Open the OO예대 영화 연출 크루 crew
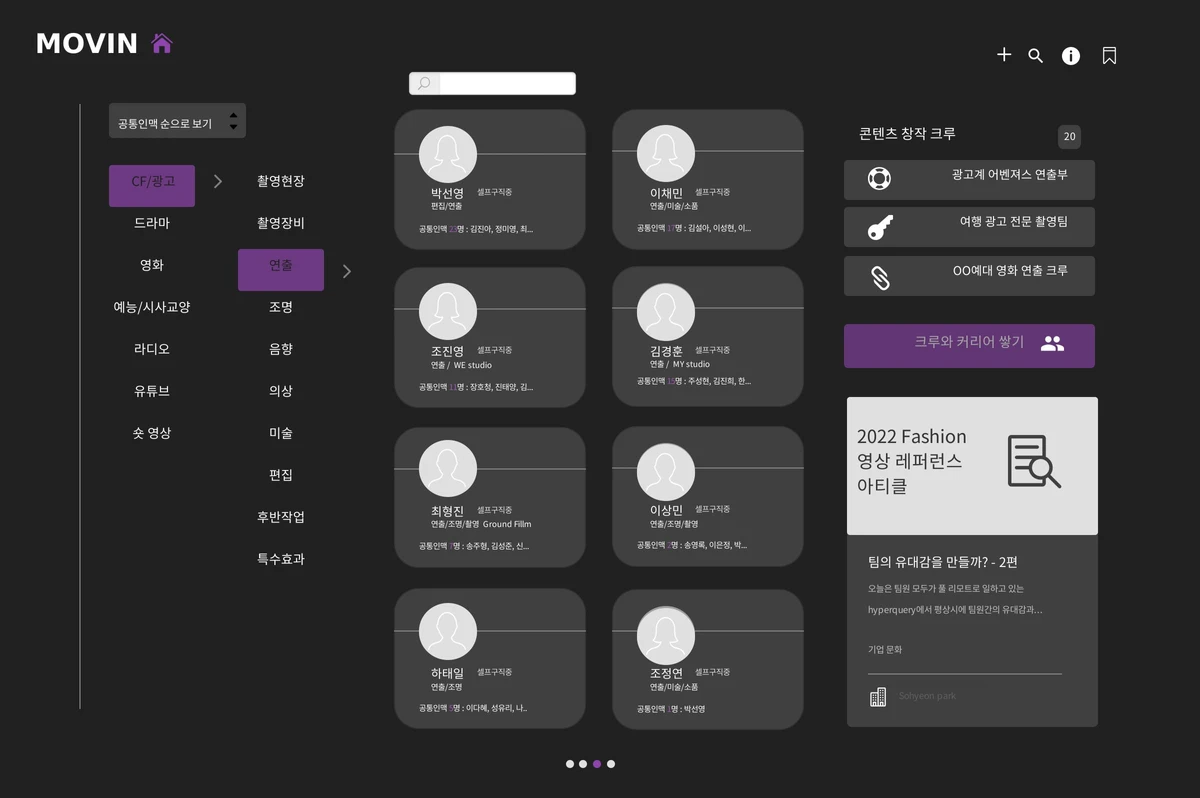The width and height of the screenshot is (1200, 798). pos(969,276)
